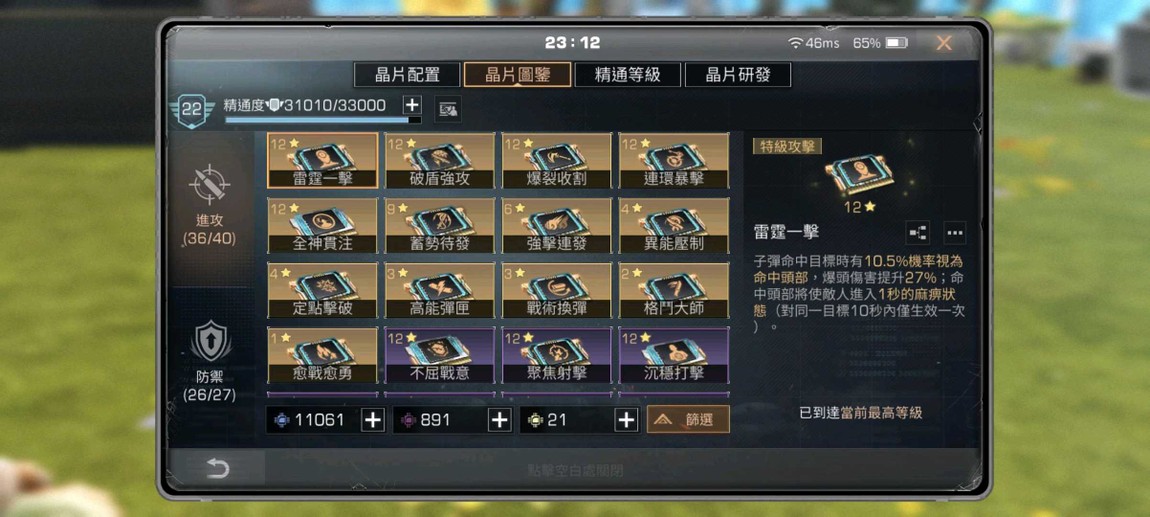
Task: Select the 破盾強攻 chip card
Action: (x=440, y=161)
